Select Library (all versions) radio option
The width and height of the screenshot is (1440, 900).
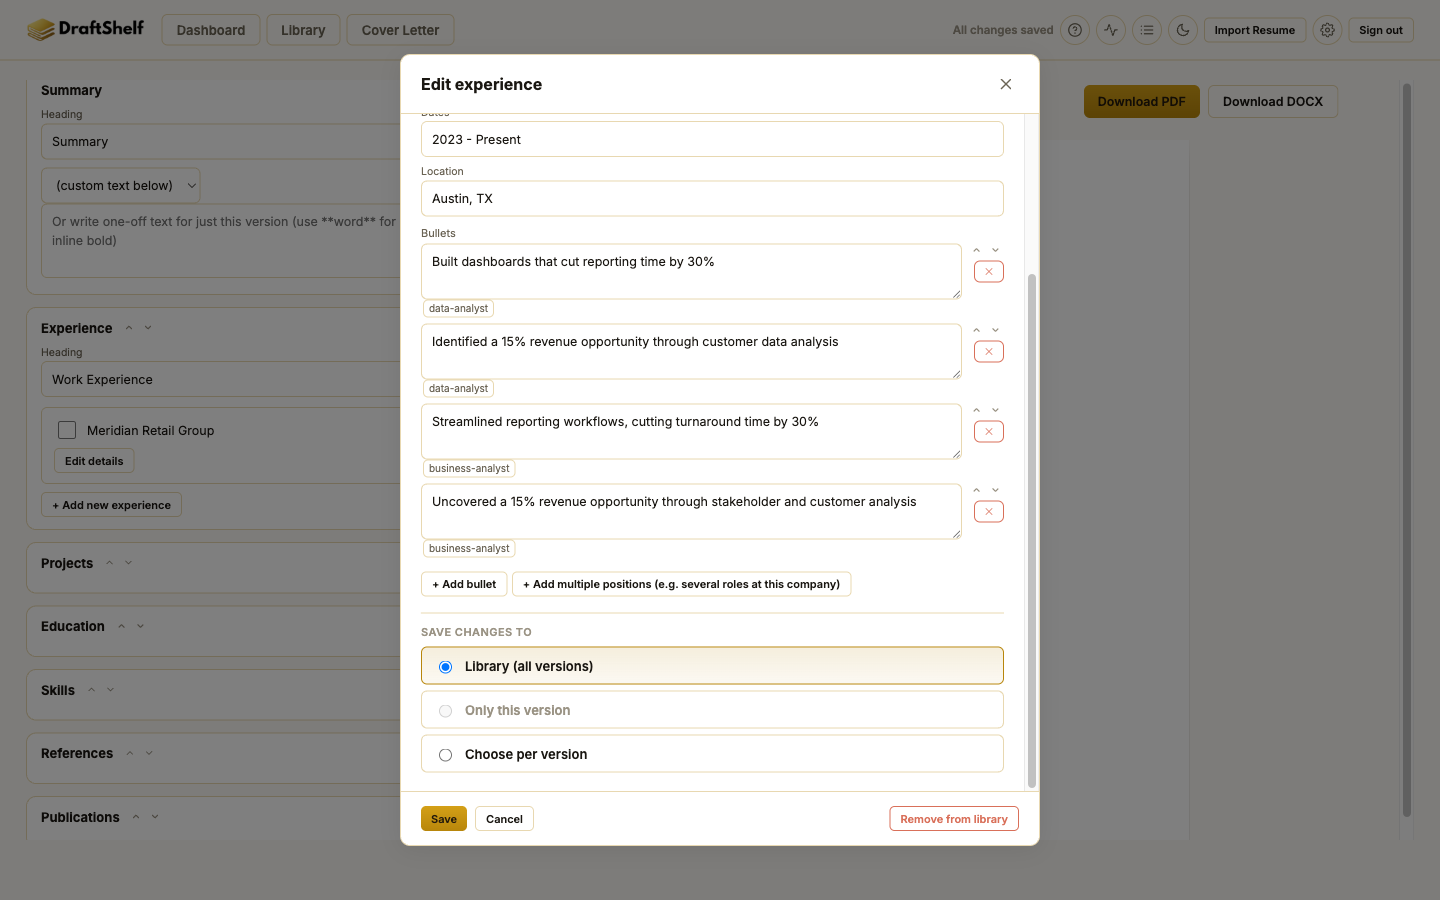tap(712, 666)
